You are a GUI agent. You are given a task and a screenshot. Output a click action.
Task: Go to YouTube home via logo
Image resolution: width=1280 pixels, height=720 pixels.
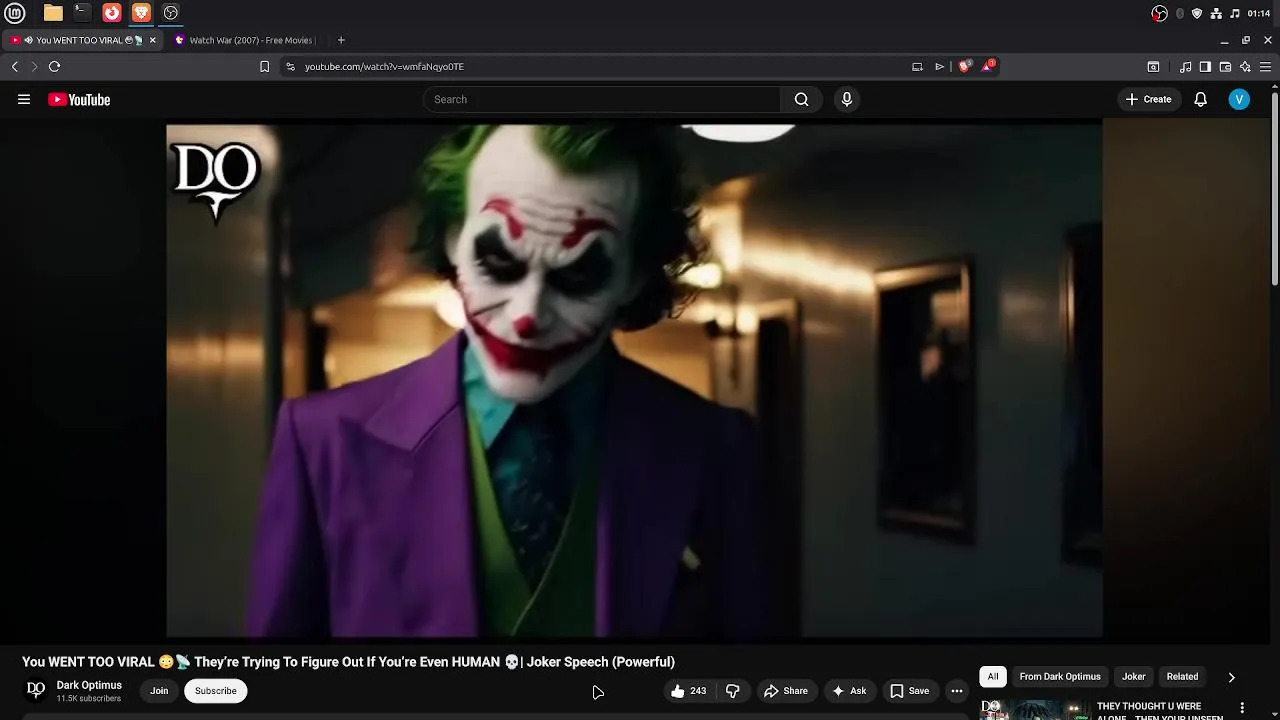[79, 99]
